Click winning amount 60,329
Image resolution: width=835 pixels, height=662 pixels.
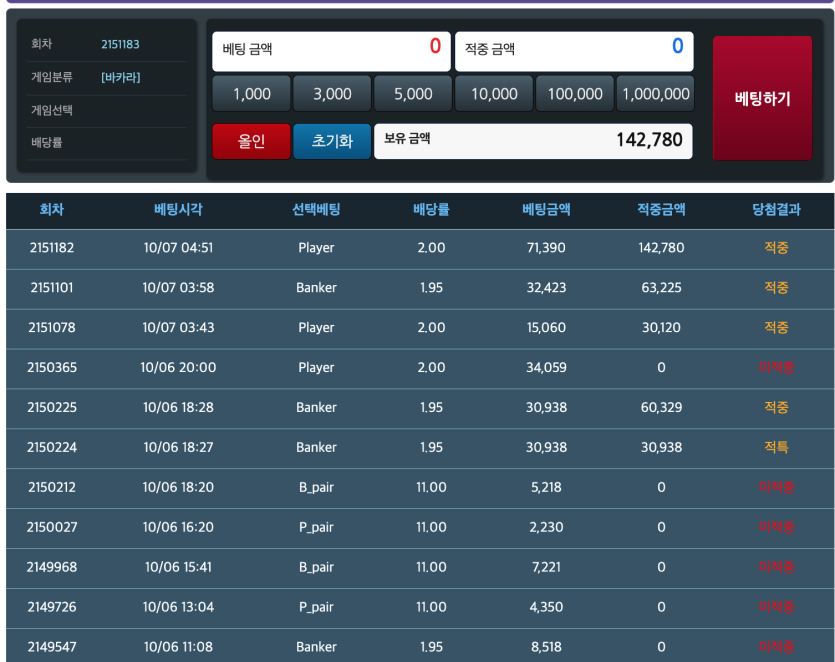[661, 407]
